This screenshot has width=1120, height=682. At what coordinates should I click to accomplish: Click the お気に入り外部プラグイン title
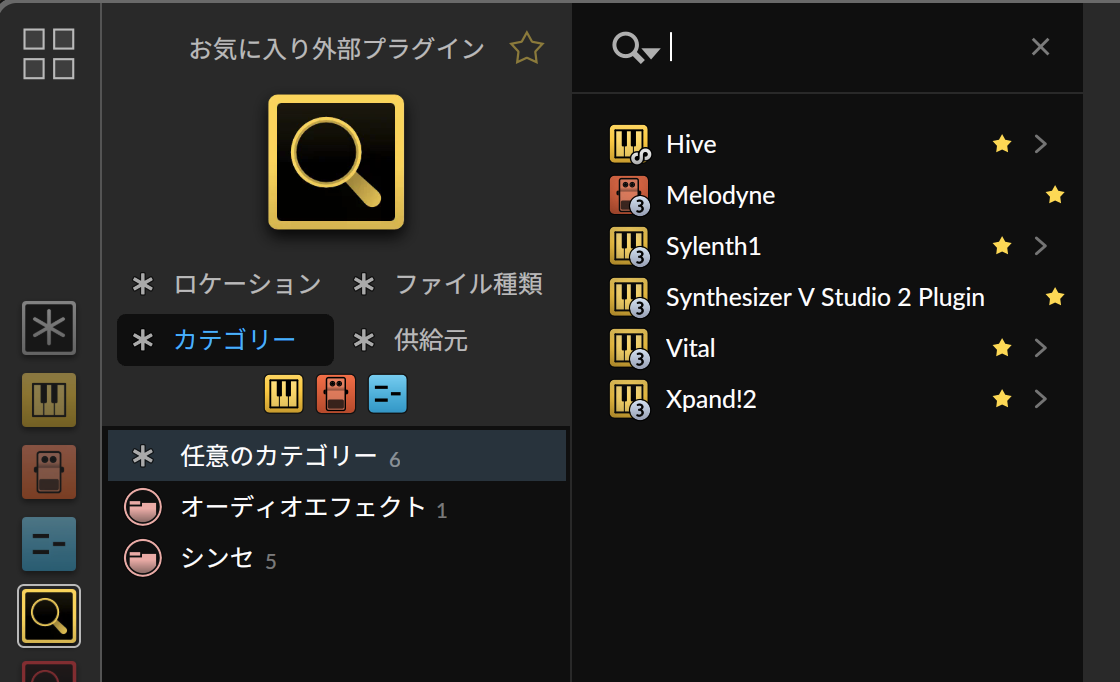336,49
